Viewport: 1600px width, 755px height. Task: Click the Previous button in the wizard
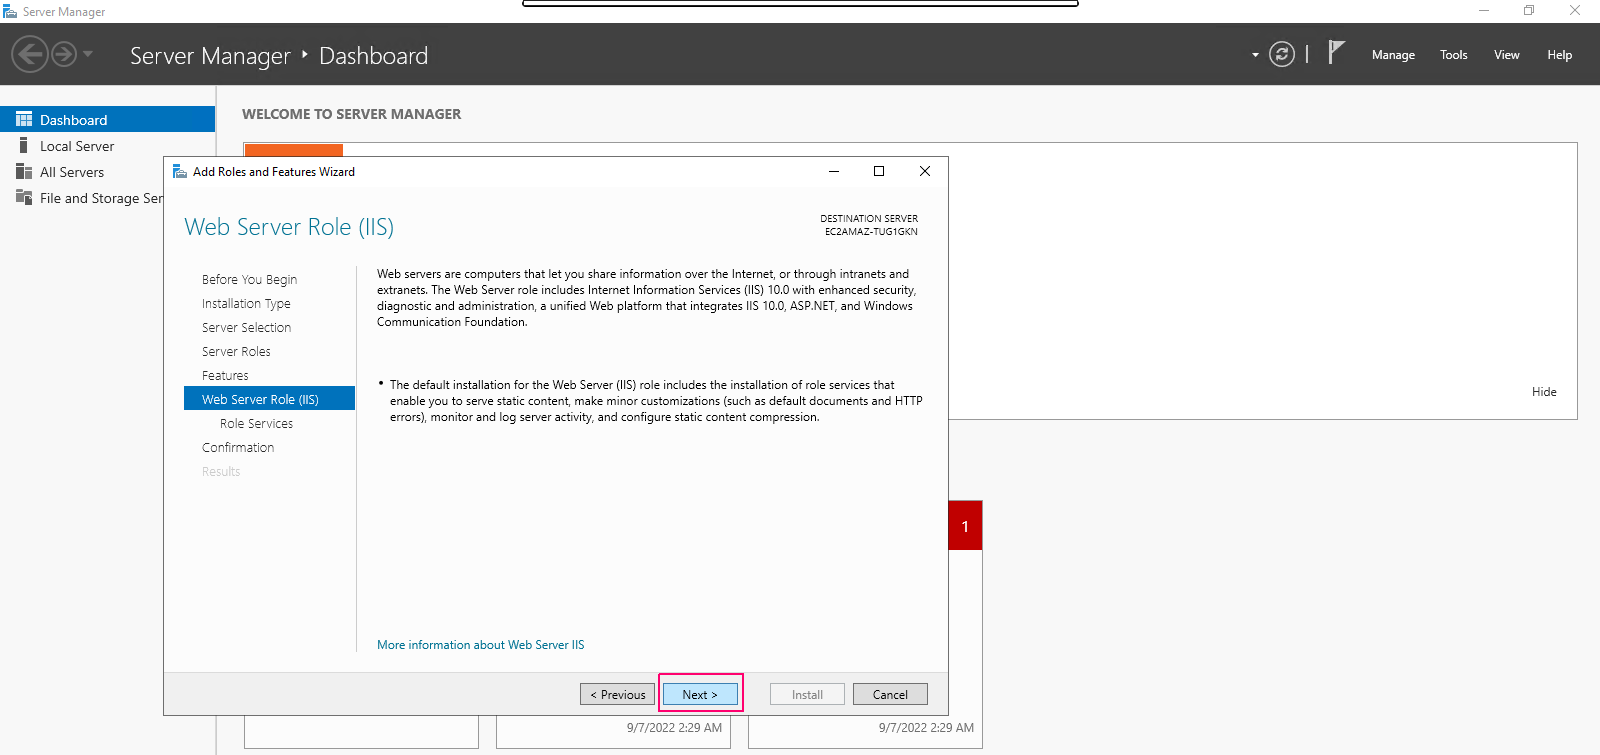click(x=617, y=694)
